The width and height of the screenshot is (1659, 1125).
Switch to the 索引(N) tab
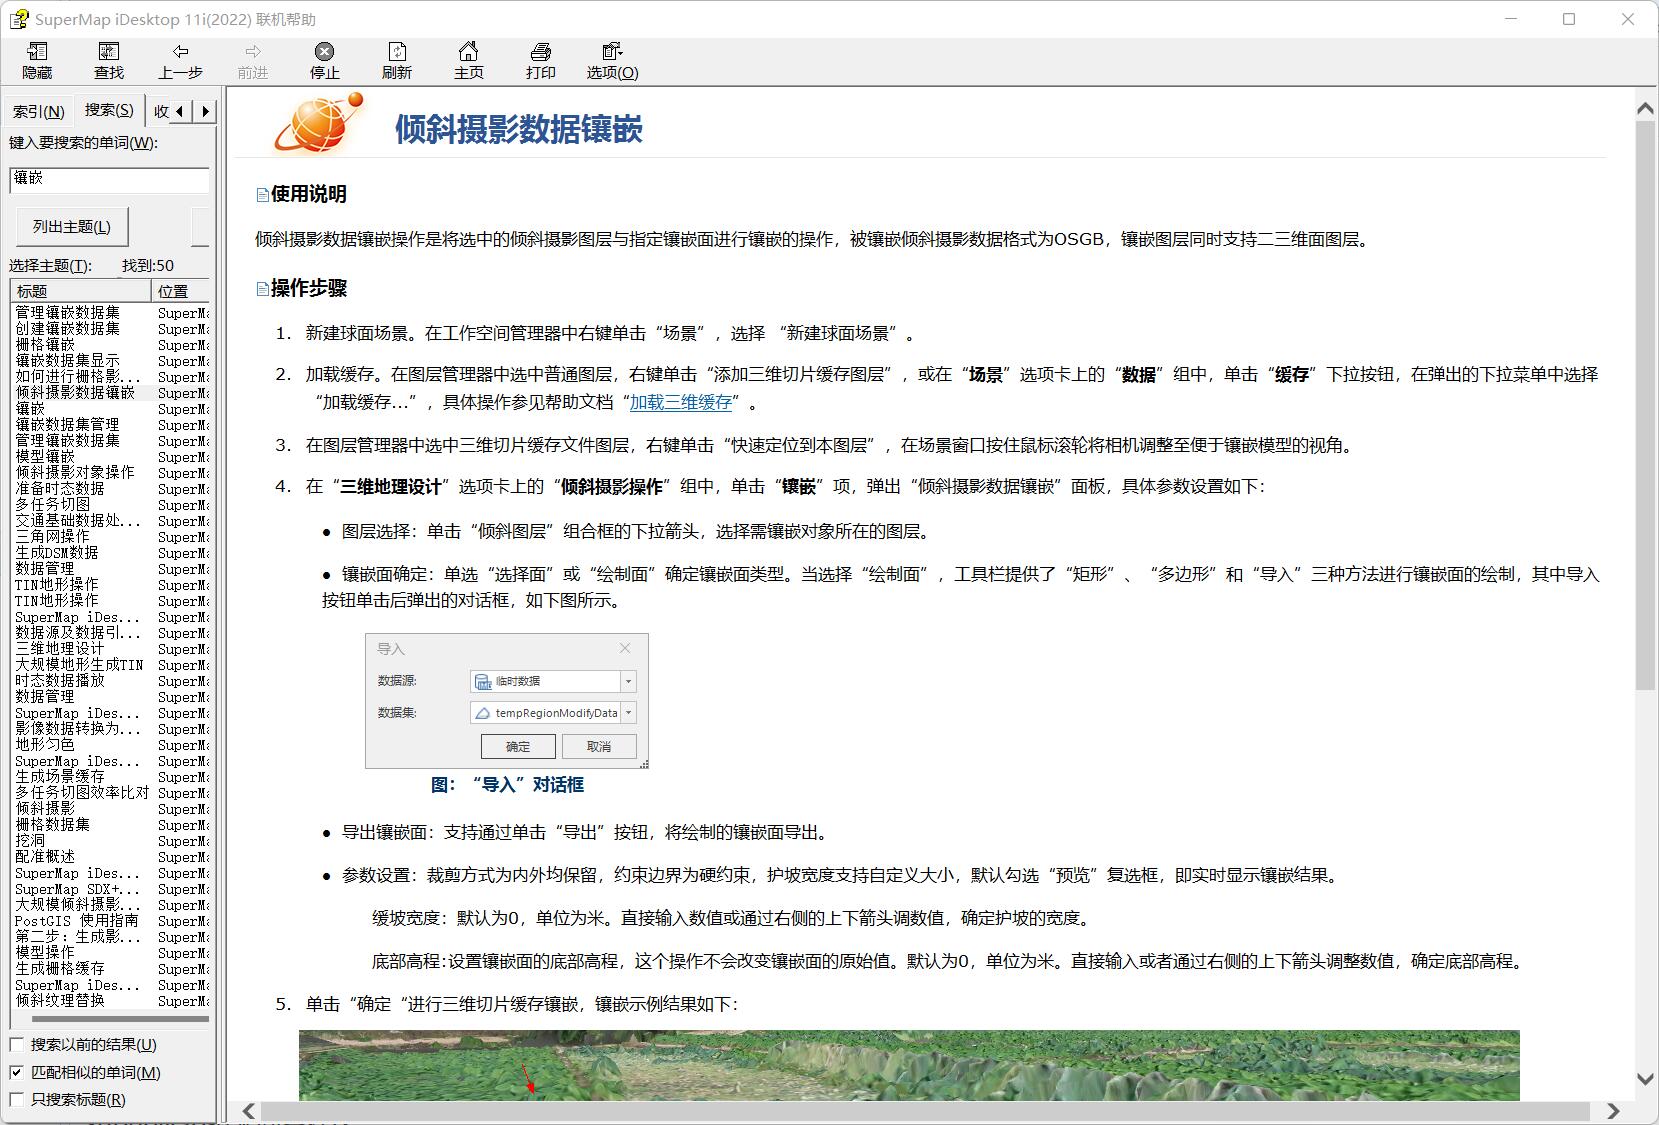pyautogui.click(x=39, y=111)
